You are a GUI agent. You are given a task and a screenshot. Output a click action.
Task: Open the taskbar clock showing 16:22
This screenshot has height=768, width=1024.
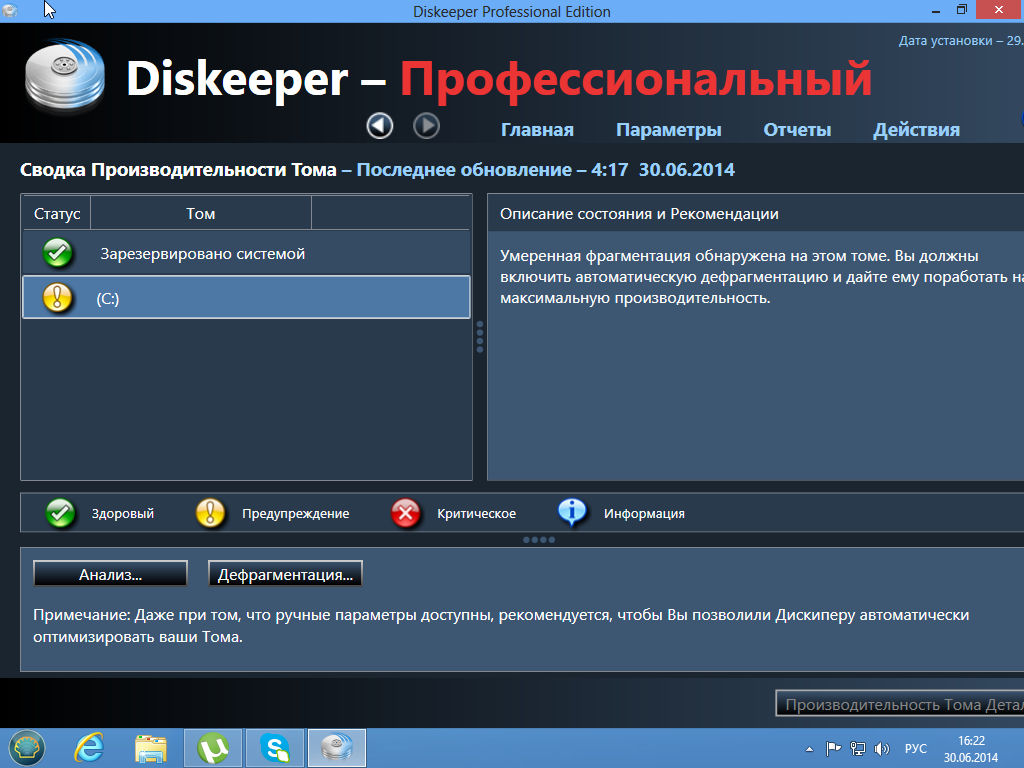click(971, 749)
